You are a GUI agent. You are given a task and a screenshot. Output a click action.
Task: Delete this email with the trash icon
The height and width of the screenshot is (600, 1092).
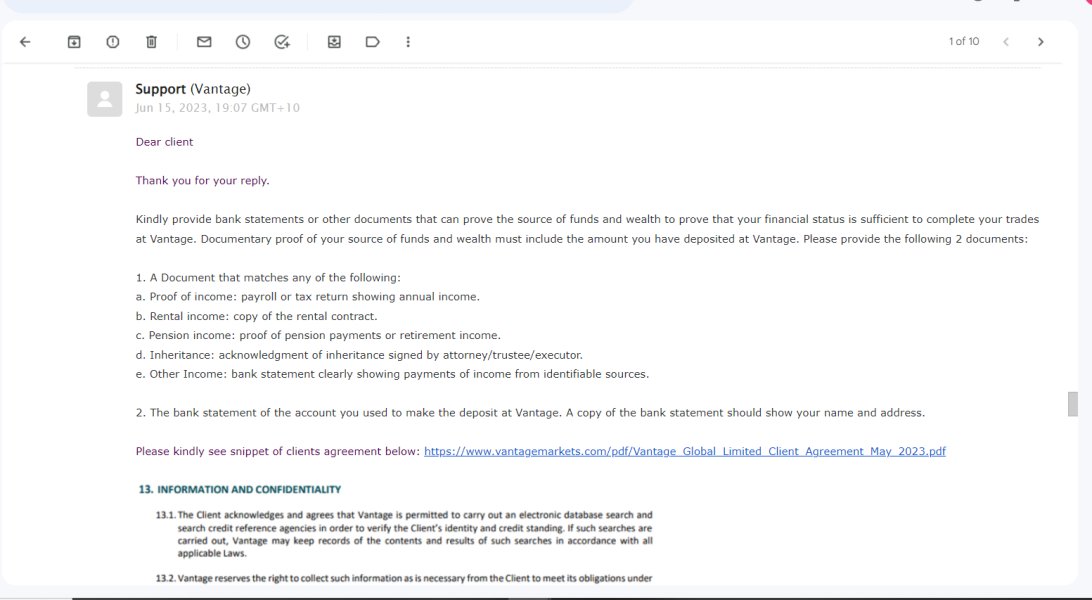(151, 42)
